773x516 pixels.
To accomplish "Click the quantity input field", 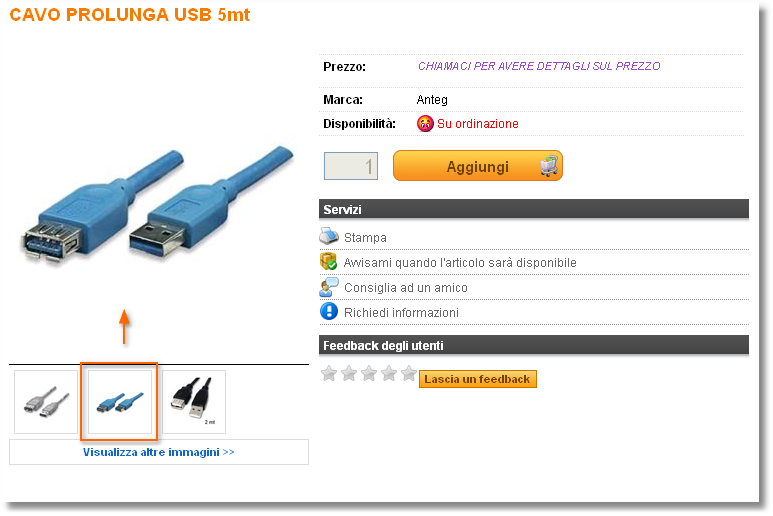I will (x=351, y=166).
